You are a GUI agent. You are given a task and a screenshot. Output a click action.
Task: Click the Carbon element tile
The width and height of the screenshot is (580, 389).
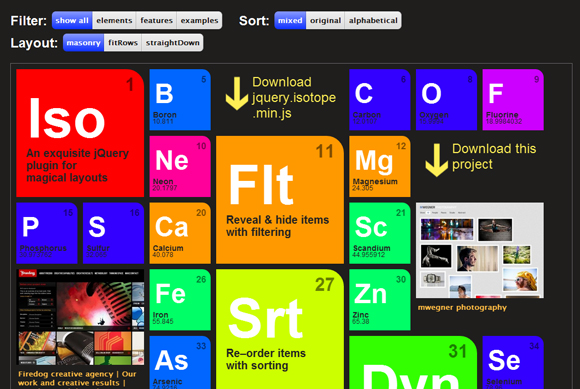[x=380, y=100]
